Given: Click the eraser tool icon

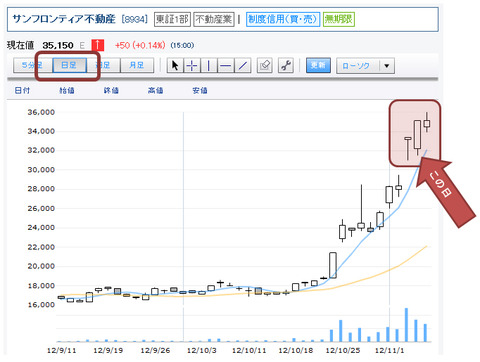Looking at the screenshot, I should click(x=265, y=65).
